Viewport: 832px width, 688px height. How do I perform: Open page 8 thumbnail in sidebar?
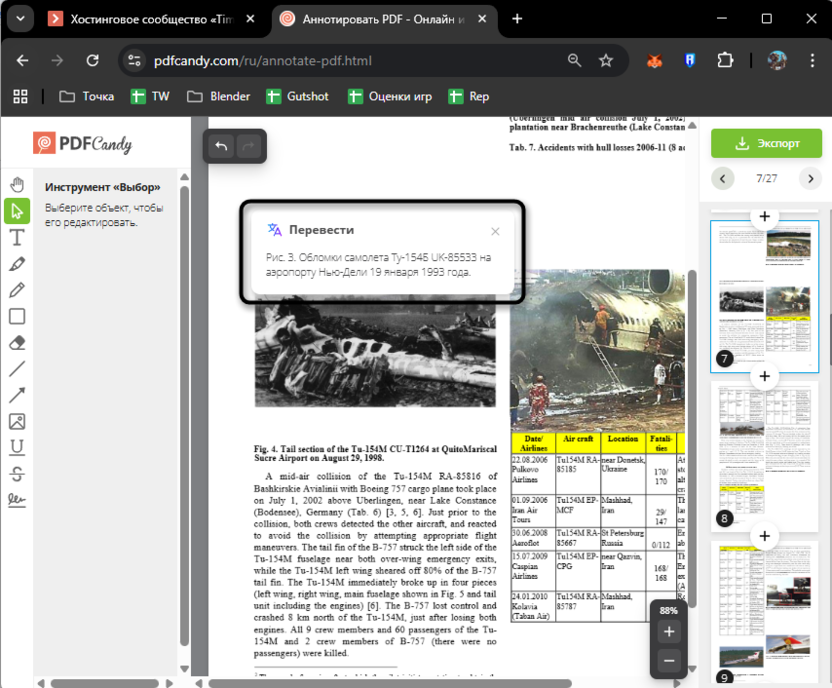[765, 453]
